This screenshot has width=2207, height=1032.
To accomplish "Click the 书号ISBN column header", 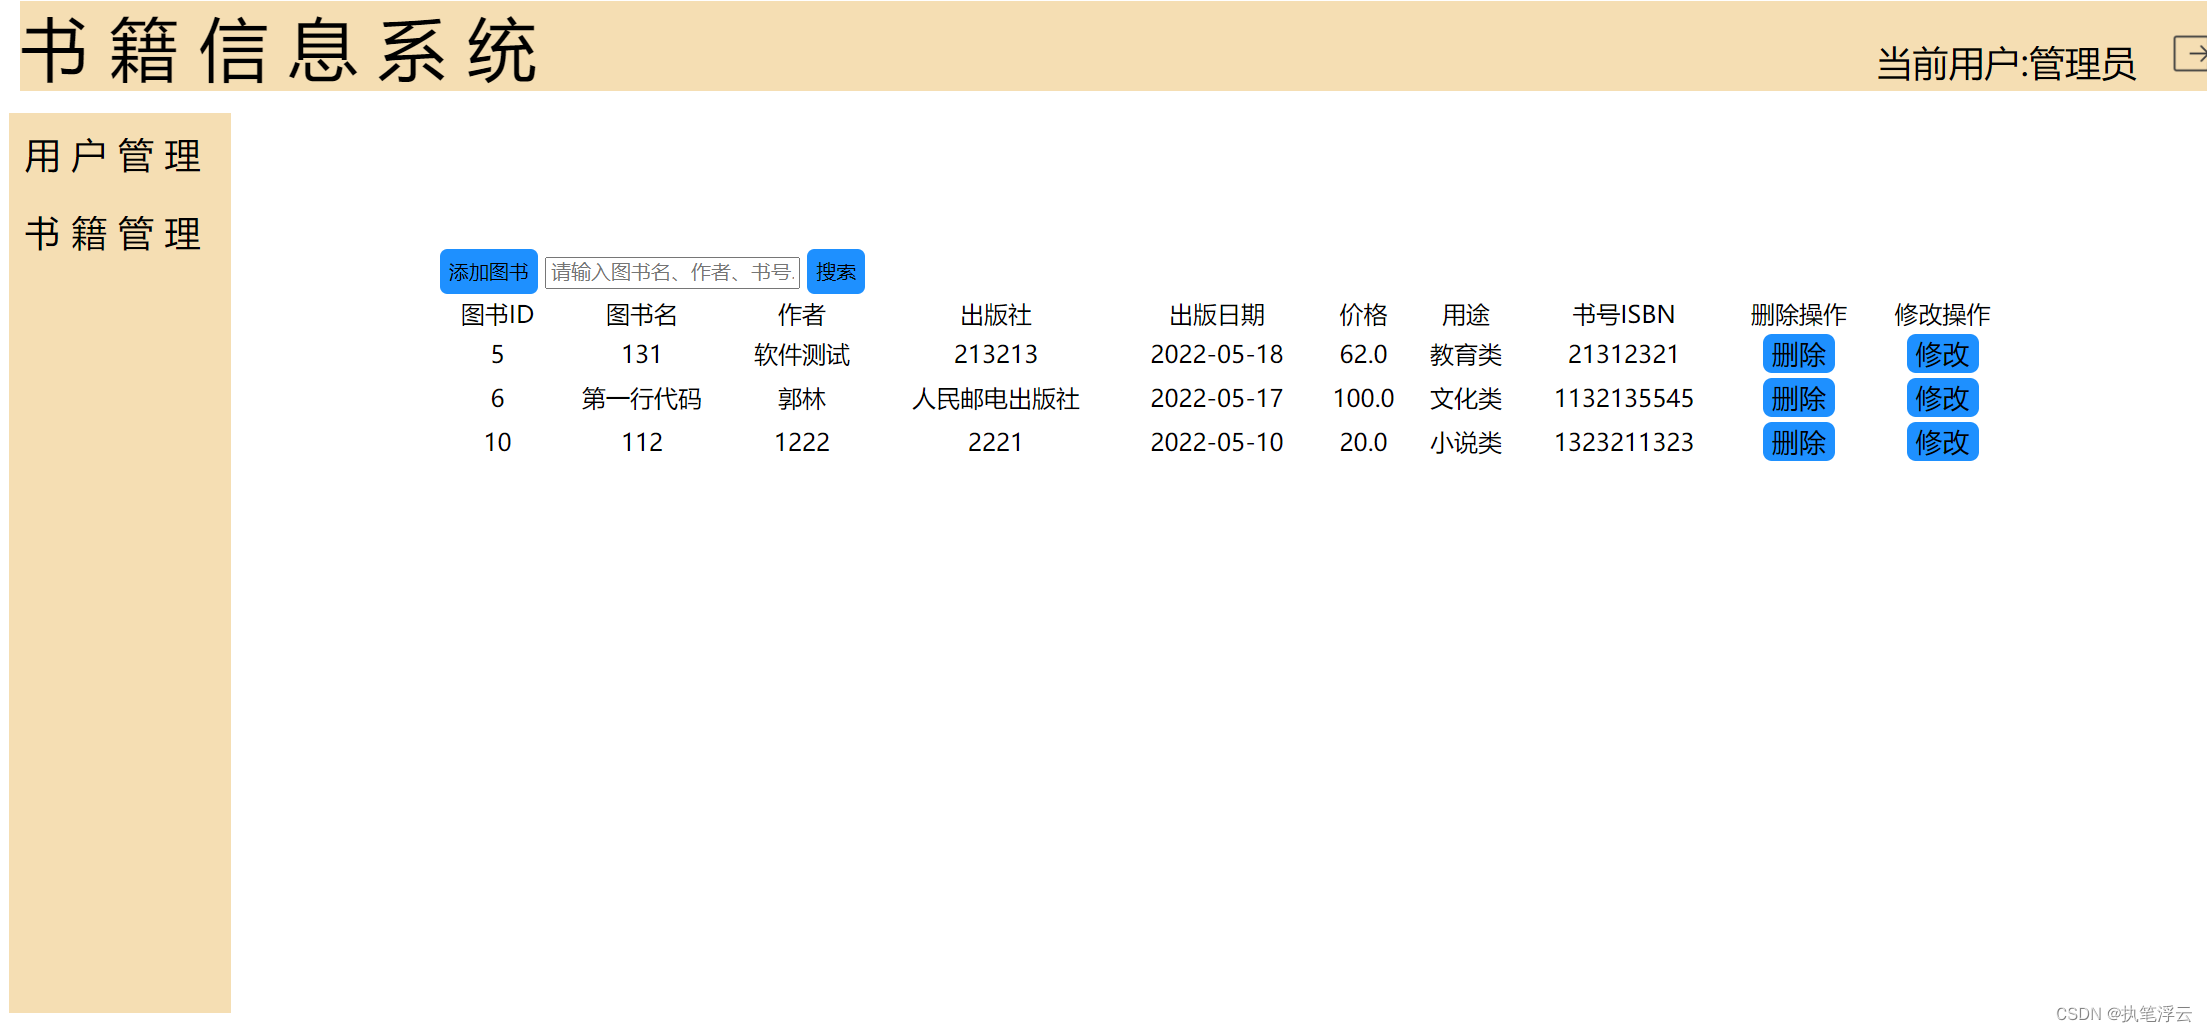I will 1624,315.
